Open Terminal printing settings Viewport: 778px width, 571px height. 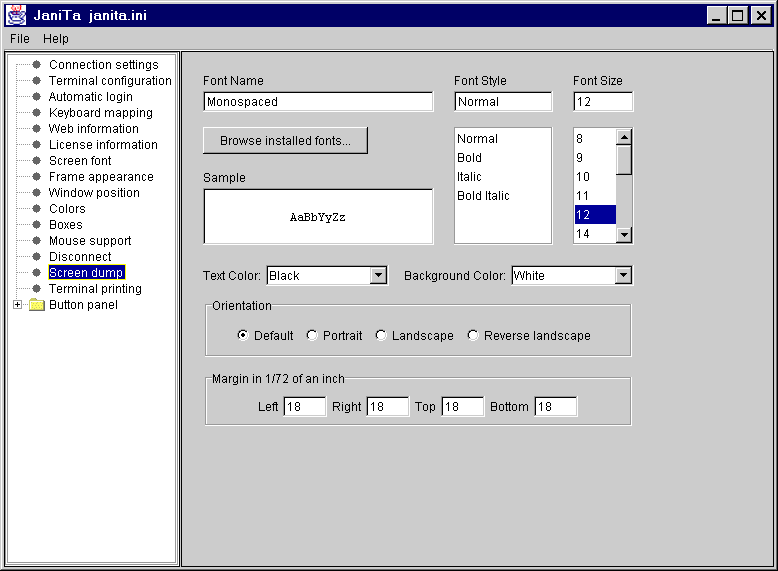(x=95, y=288)
